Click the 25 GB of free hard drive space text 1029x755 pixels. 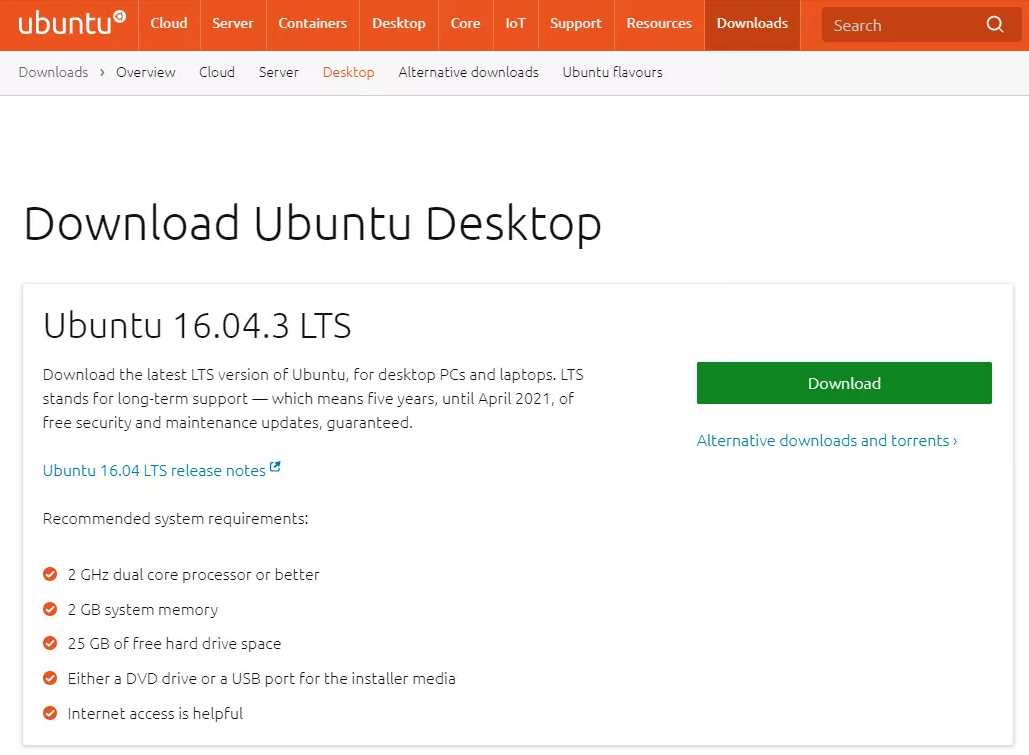click(175, 644)
